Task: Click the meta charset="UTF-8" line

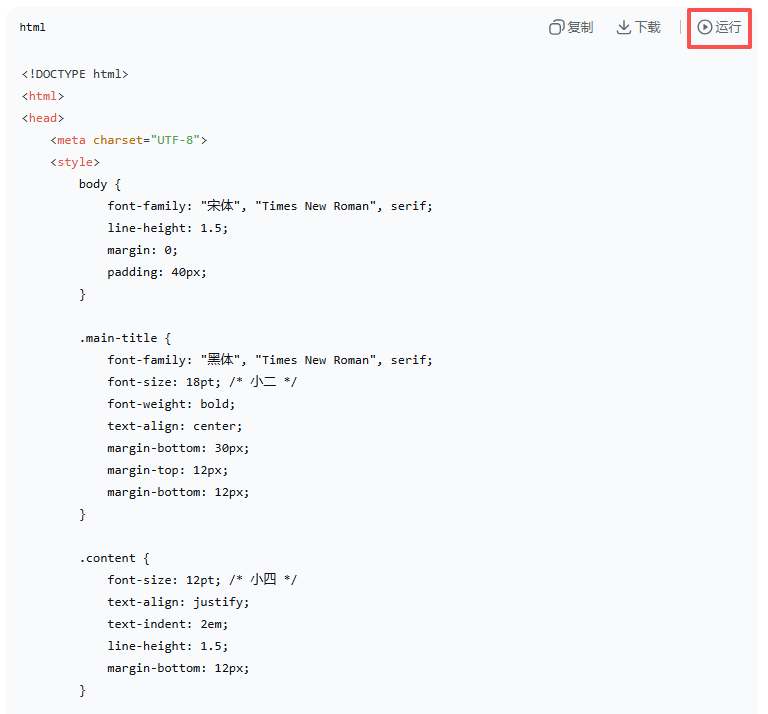Action: click(x=128, y=140)
